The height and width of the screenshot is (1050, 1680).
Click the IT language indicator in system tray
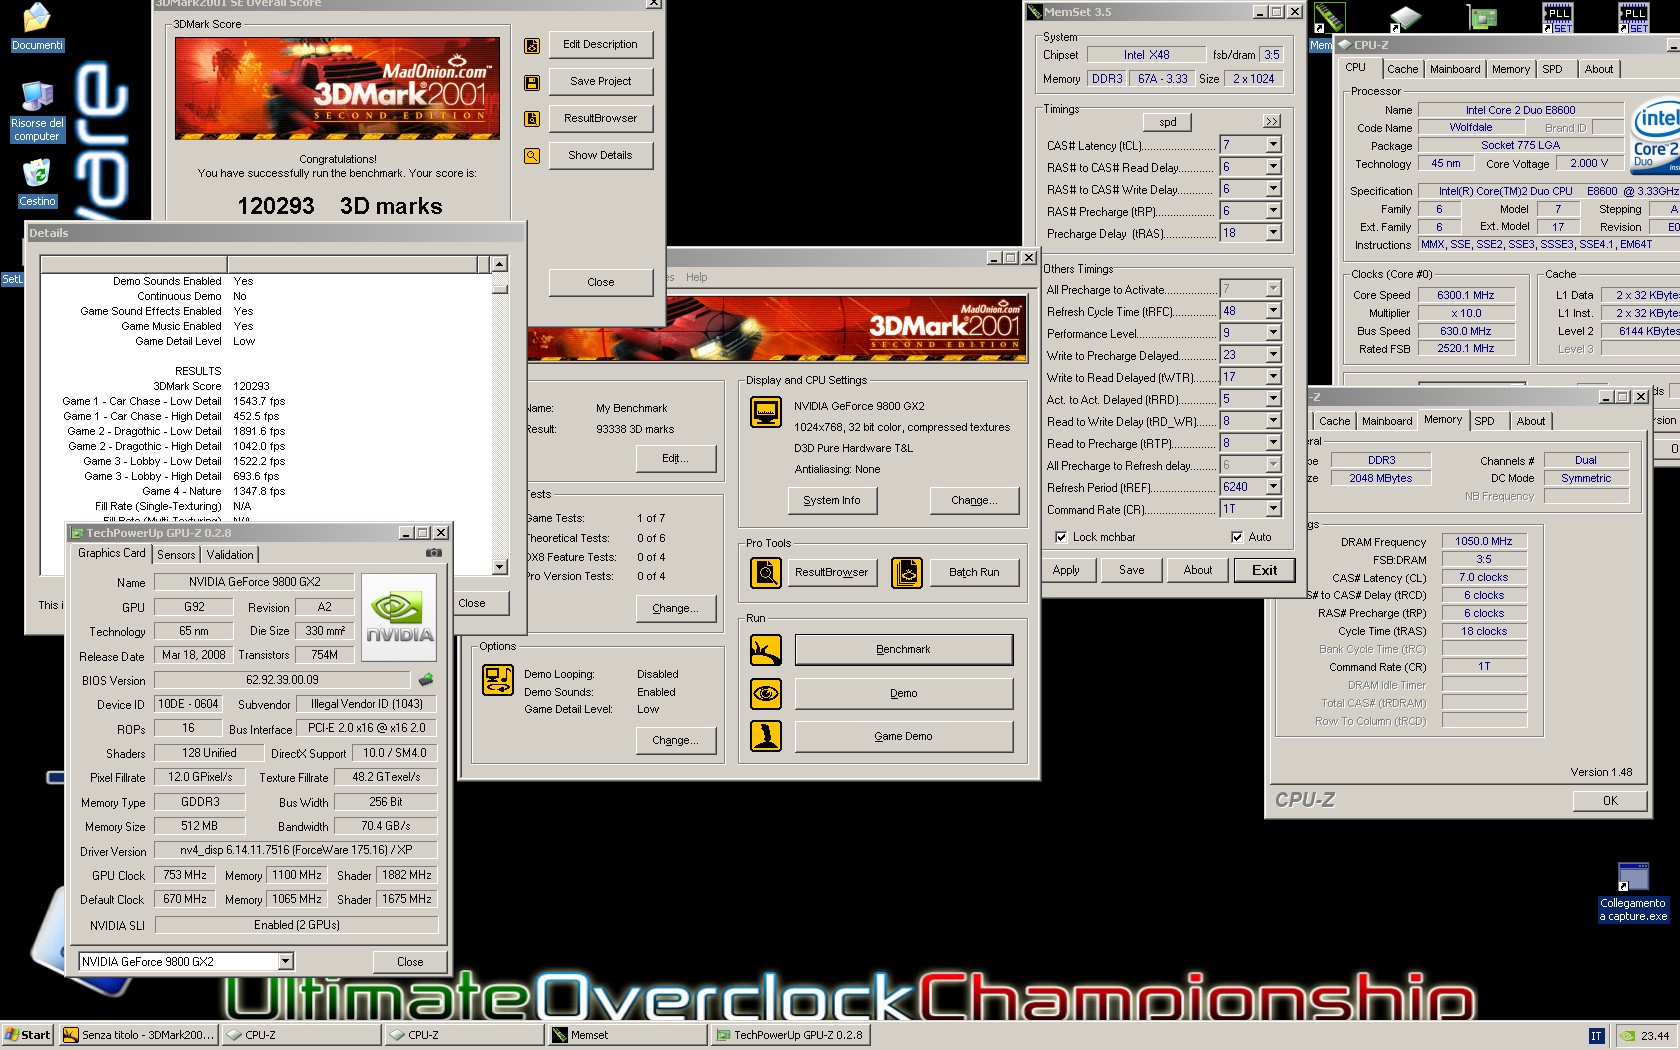pos(1596,1036)
